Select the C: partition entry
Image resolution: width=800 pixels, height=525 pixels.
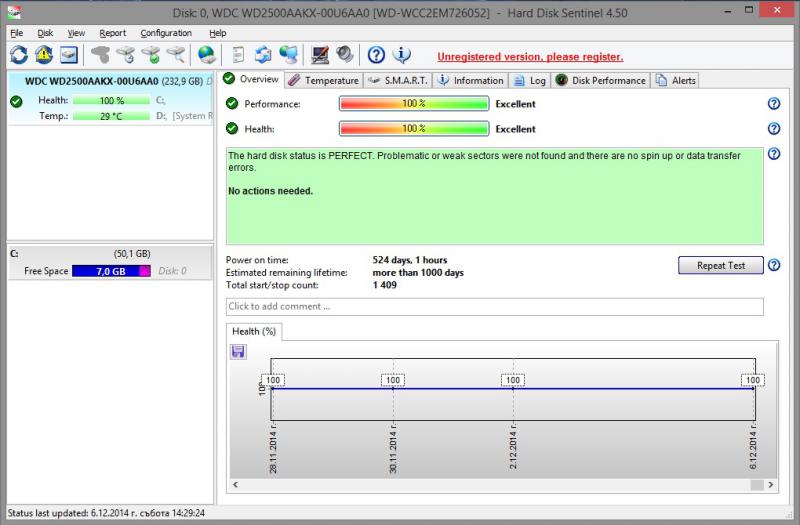110,262
